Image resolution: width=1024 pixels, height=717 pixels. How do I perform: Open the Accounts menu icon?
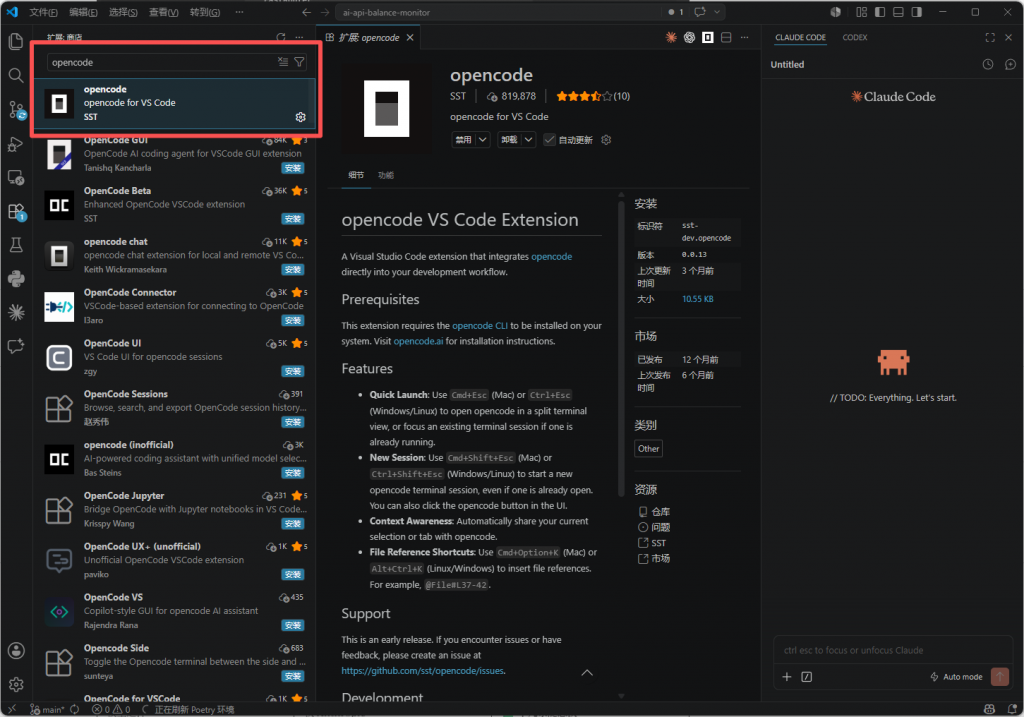[x=16, y=650]
